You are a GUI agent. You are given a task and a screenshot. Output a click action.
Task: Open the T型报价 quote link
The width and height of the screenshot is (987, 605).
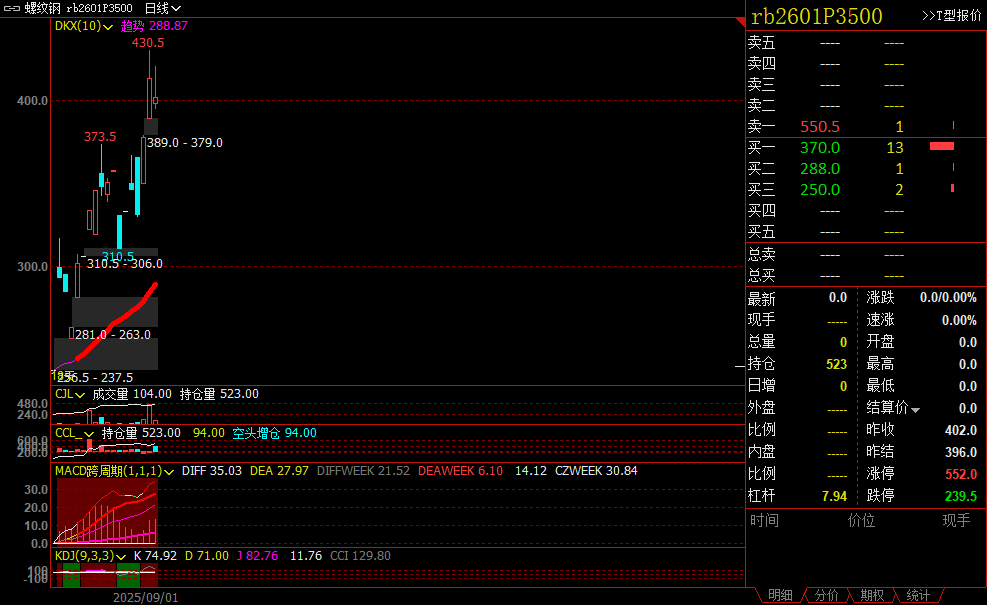(951, 15)
